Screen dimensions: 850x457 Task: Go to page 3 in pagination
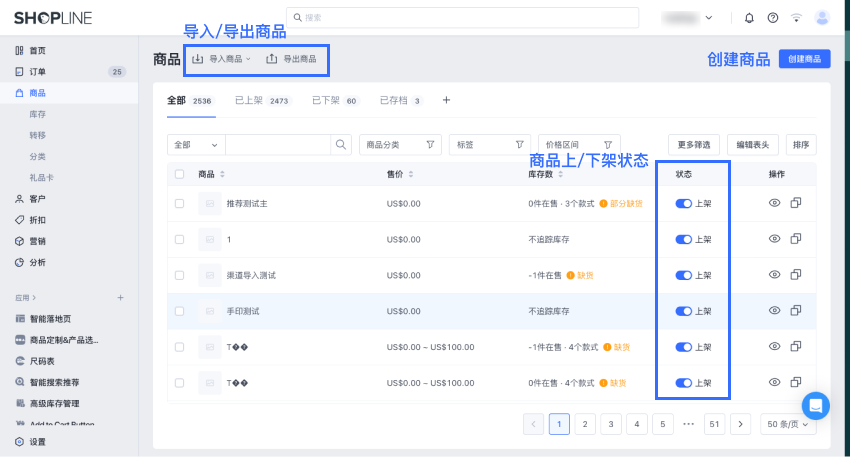tap(611, 424)
